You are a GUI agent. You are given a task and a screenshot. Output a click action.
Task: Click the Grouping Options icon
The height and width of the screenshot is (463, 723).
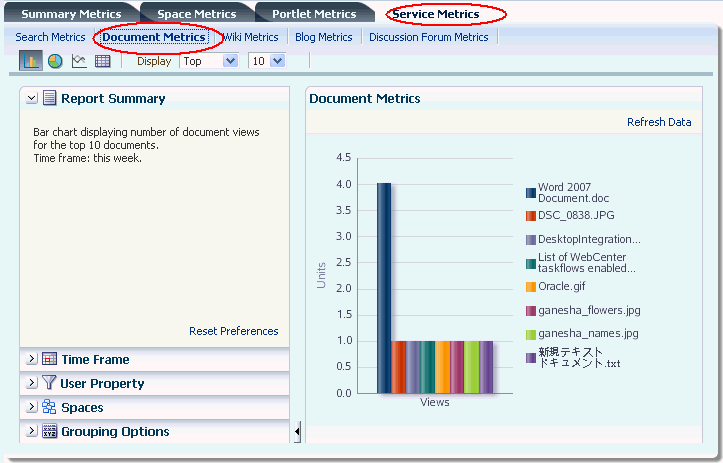pos(49,431)
